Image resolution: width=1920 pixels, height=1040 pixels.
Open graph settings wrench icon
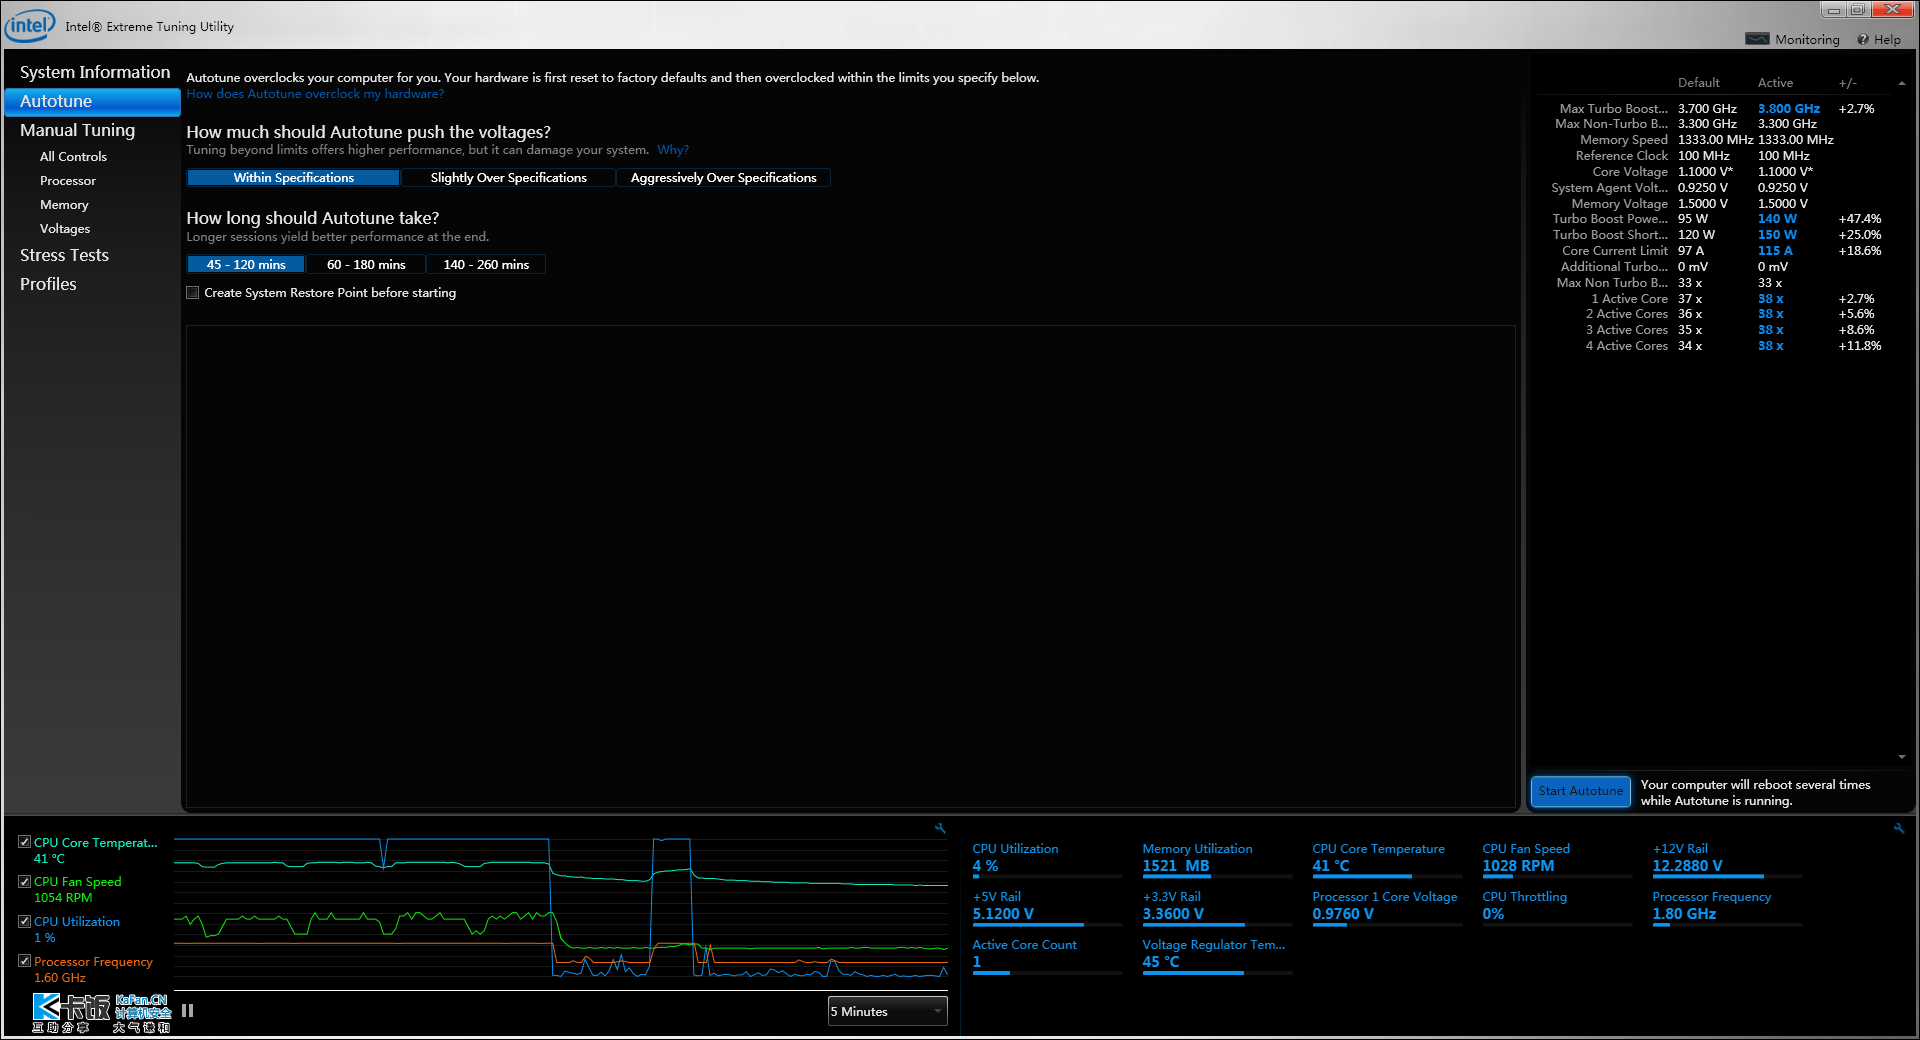tap(940, 828)
